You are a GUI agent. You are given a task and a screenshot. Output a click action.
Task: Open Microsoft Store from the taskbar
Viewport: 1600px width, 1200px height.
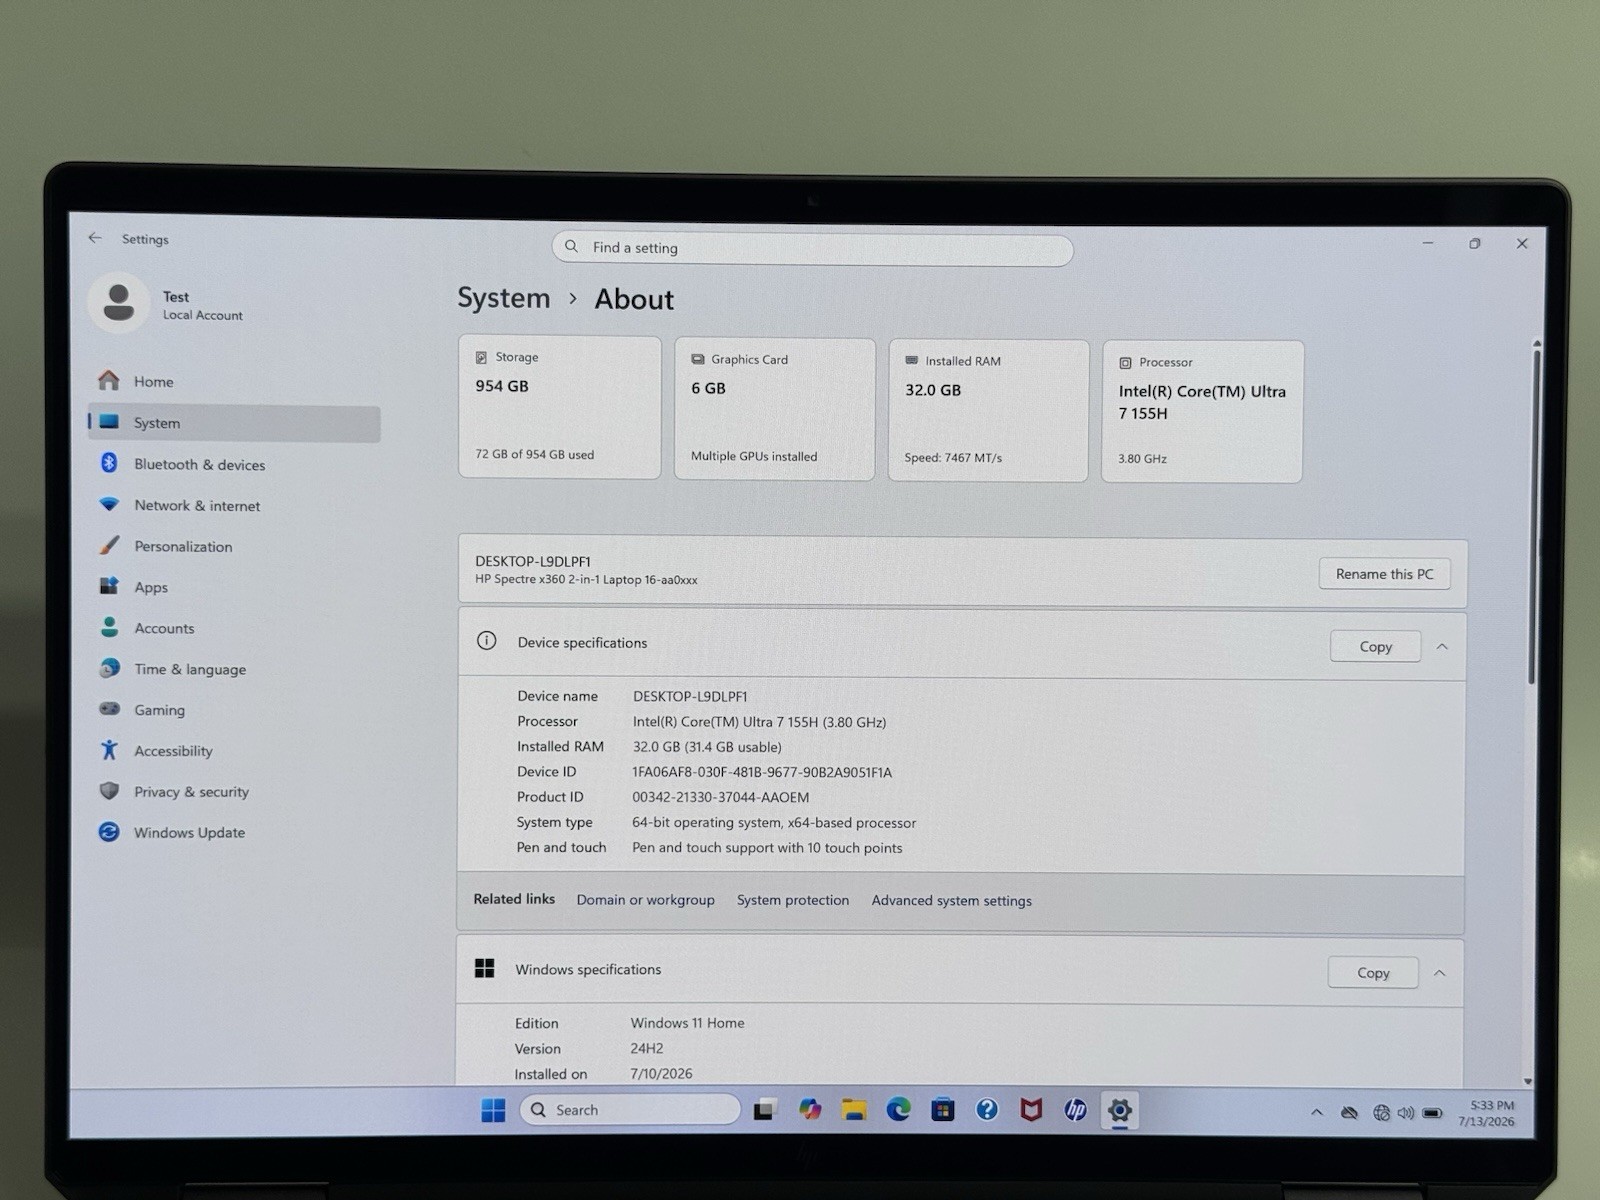(x=942, y=1110)
